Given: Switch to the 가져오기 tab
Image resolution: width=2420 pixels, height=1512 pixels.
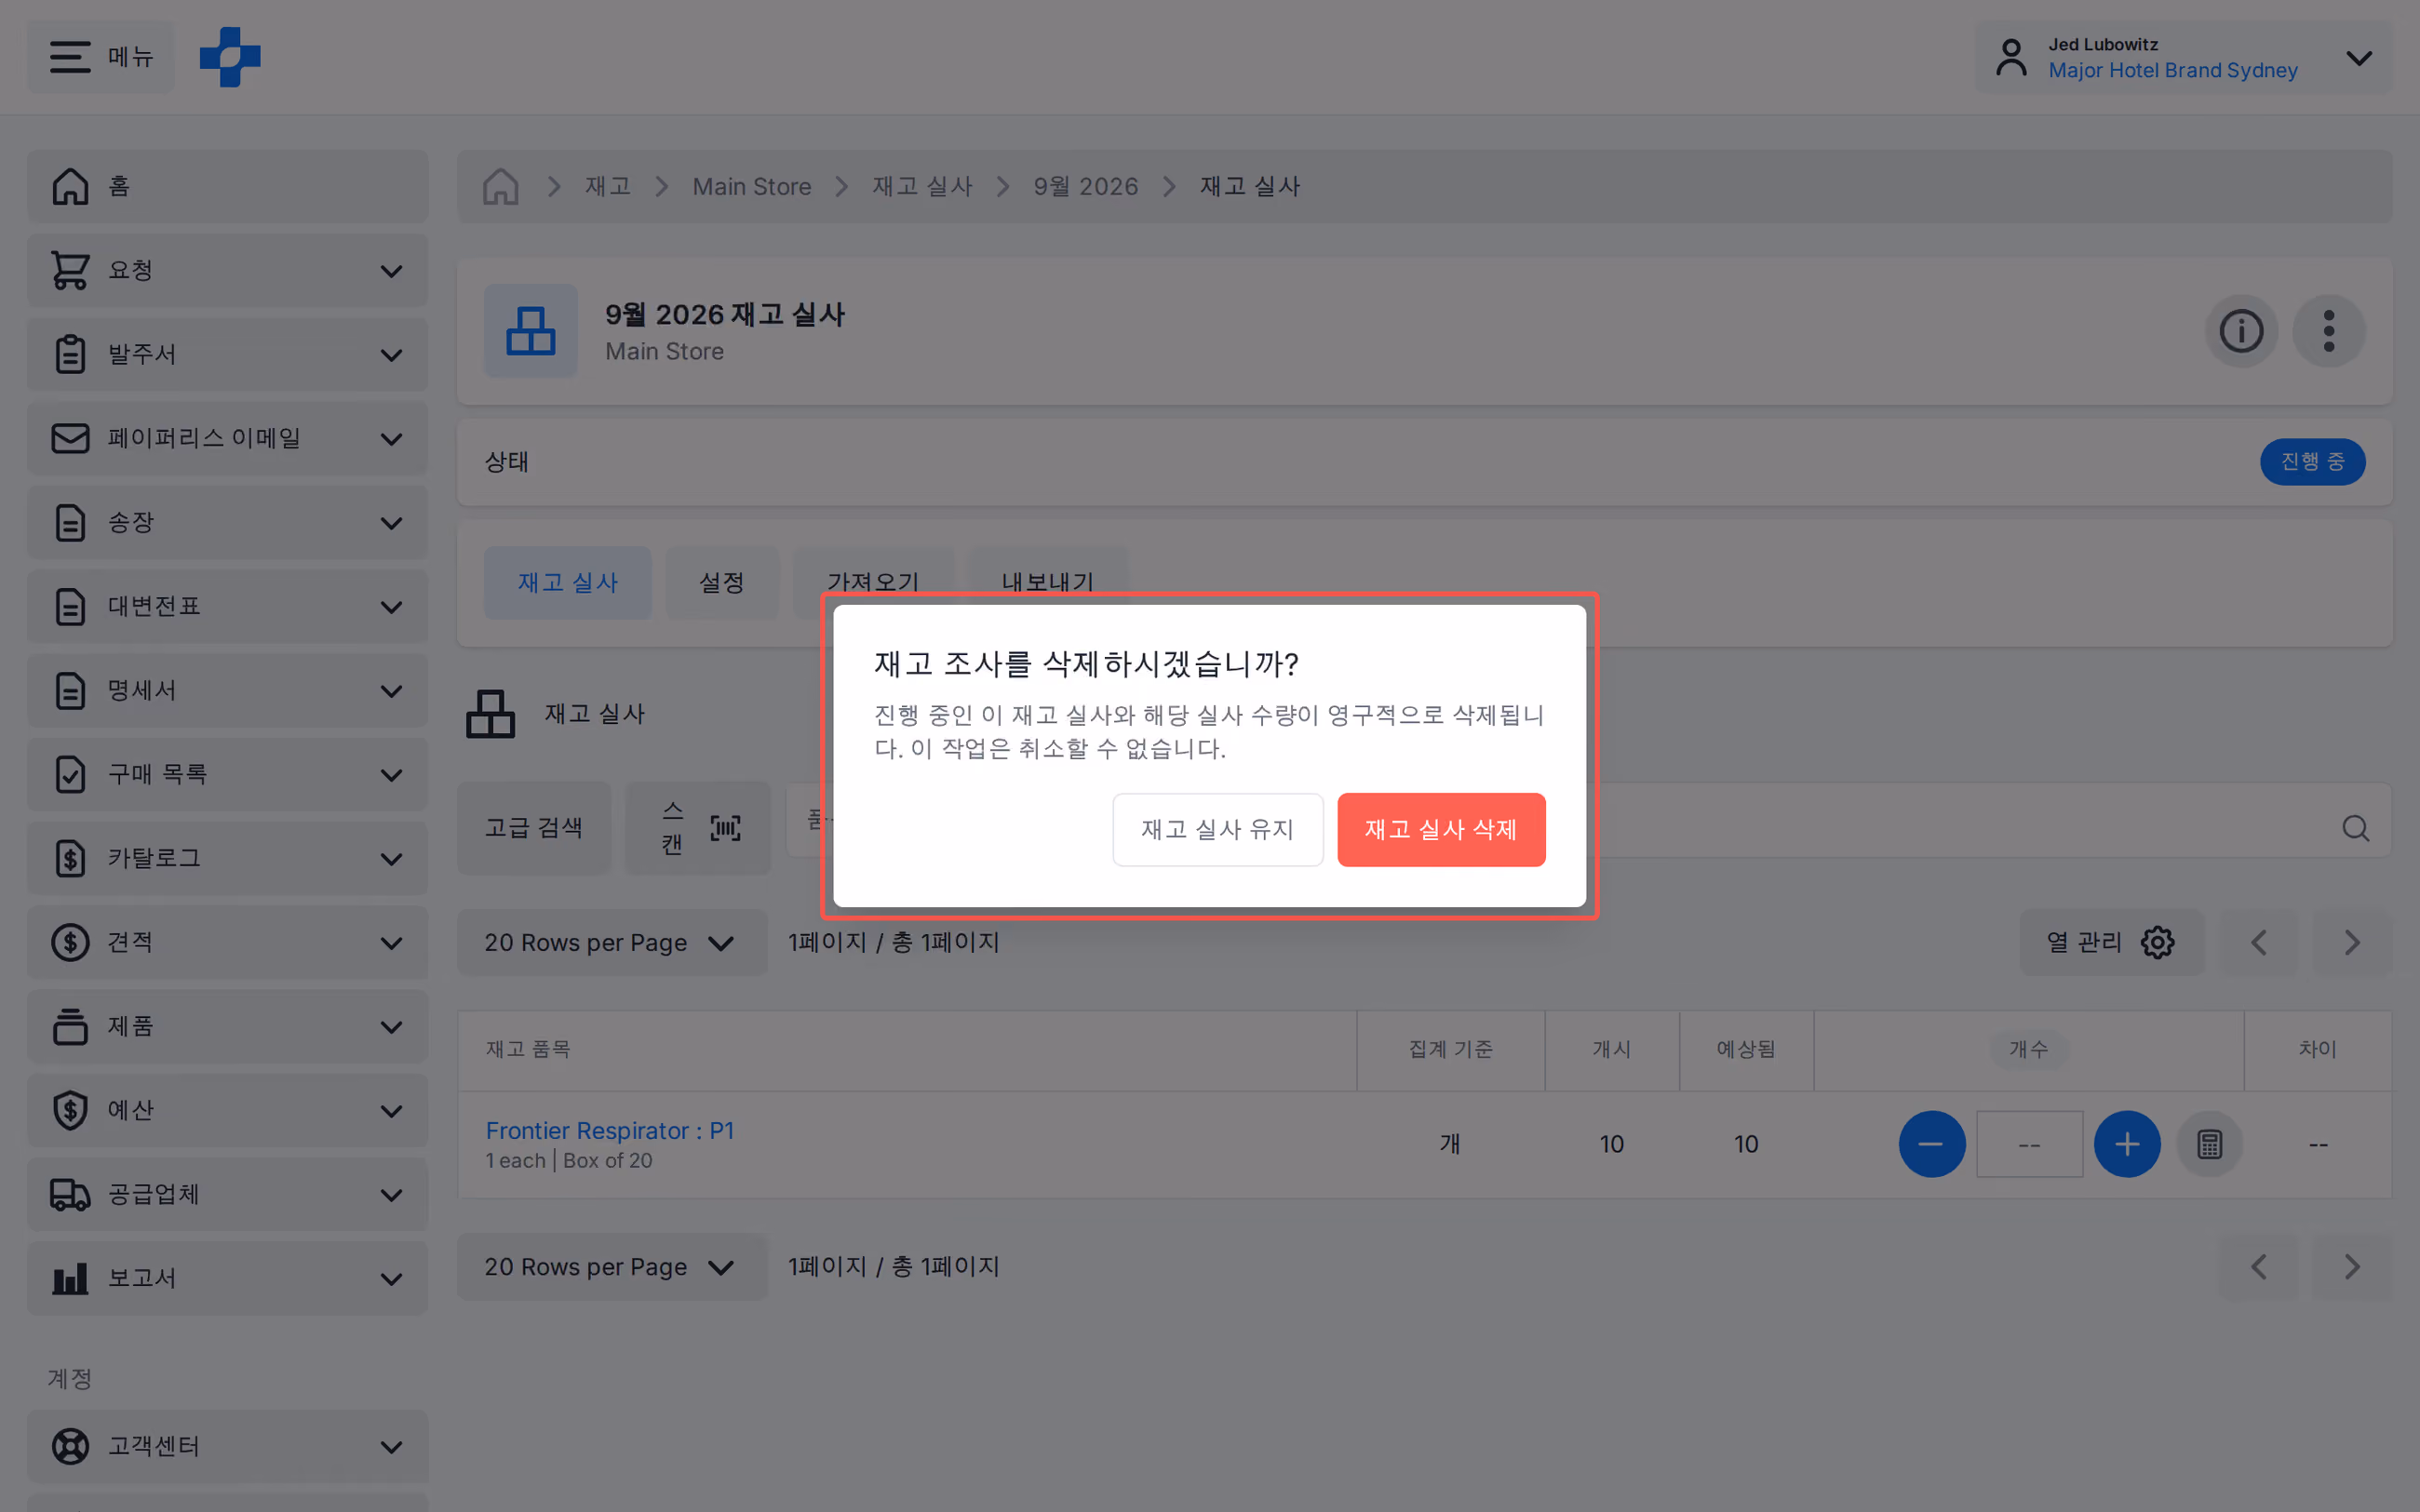Looking at the screenshot, I should [x=872, y=572].
